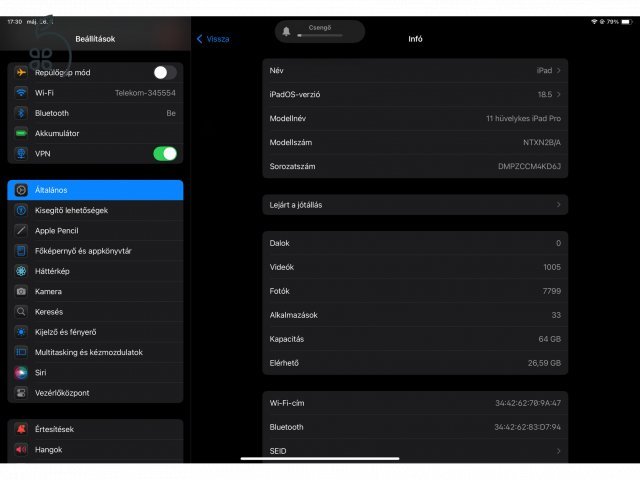Image resolution: width=640 pixels, height=480 pixels.
Task: Click the Kapacitás value 64 GB
Action: tap(549, 339)
